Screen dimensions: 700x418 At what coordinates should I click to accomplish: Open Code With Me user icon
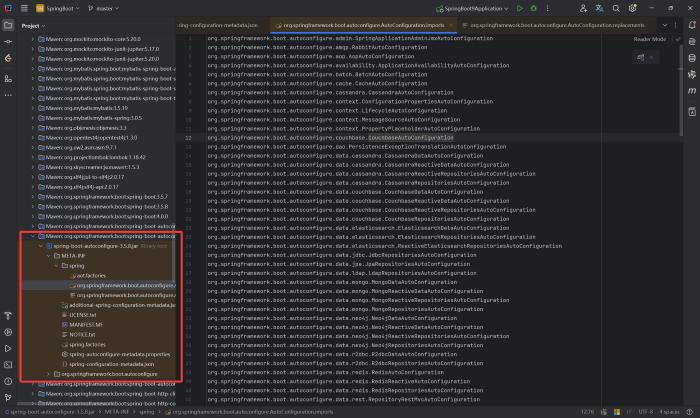coord(583,8)
